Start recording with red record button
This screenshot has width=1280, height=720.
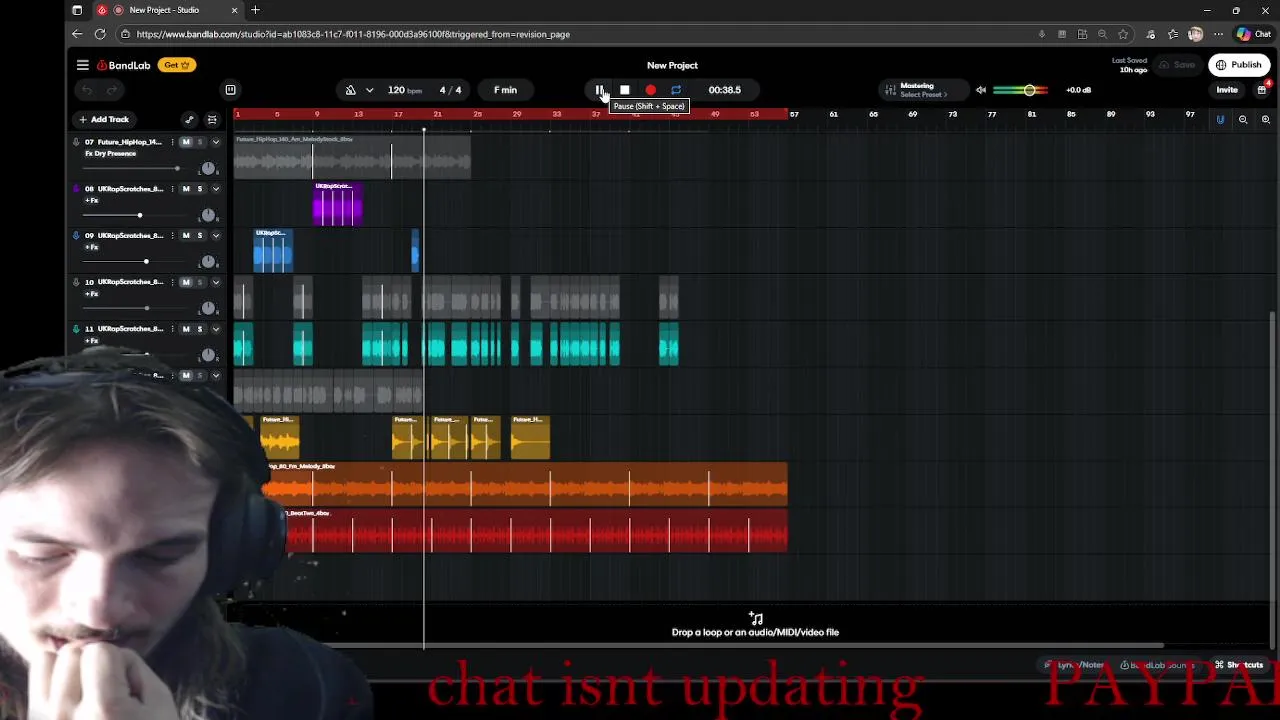[x=650, y=90]
